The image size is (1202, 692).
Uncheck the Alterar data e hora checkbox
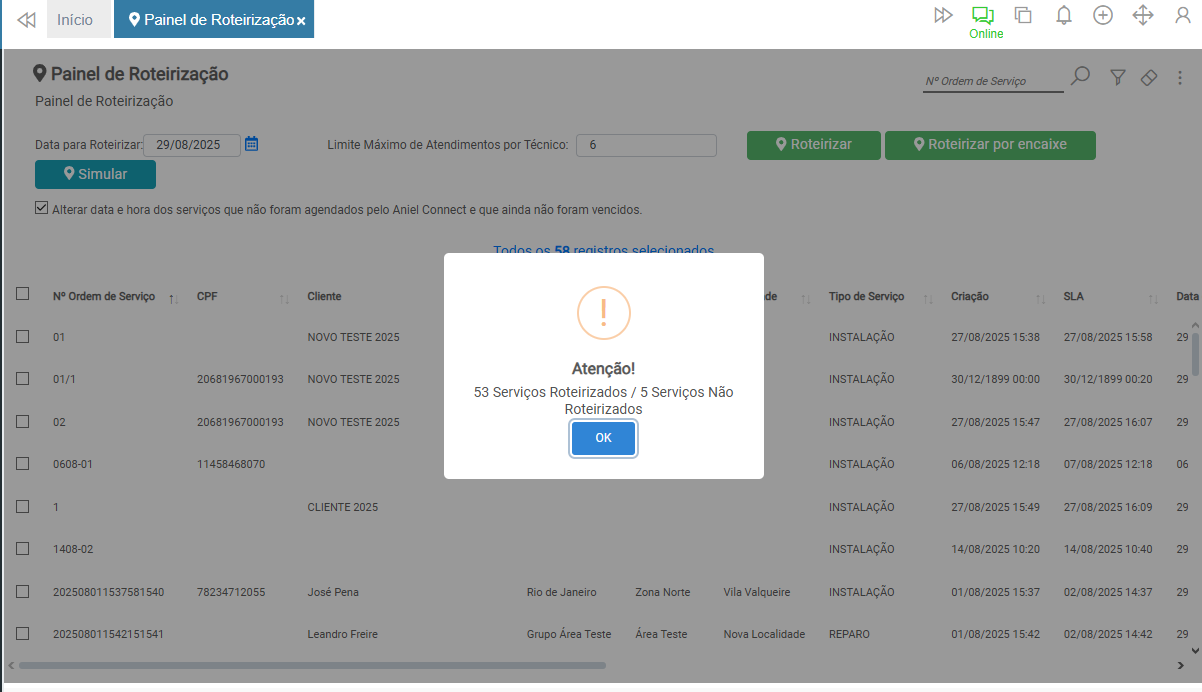[41, 209]
